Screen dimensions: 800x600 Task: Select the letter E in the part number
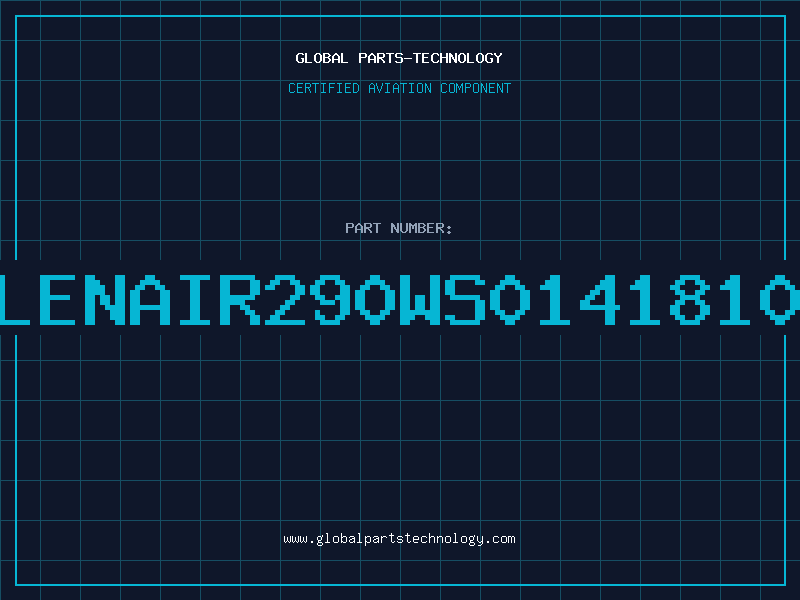pos(61,299)
